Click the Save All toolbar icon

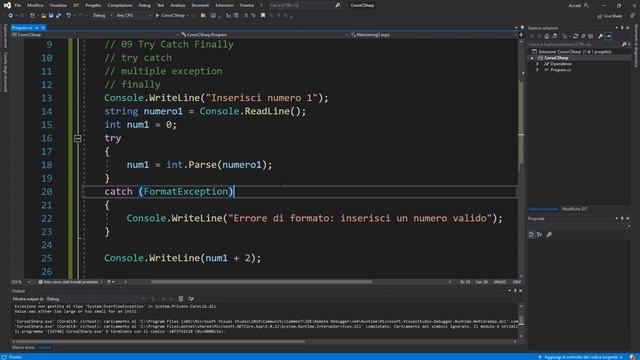pyautogui.click(x=58, y=16)
